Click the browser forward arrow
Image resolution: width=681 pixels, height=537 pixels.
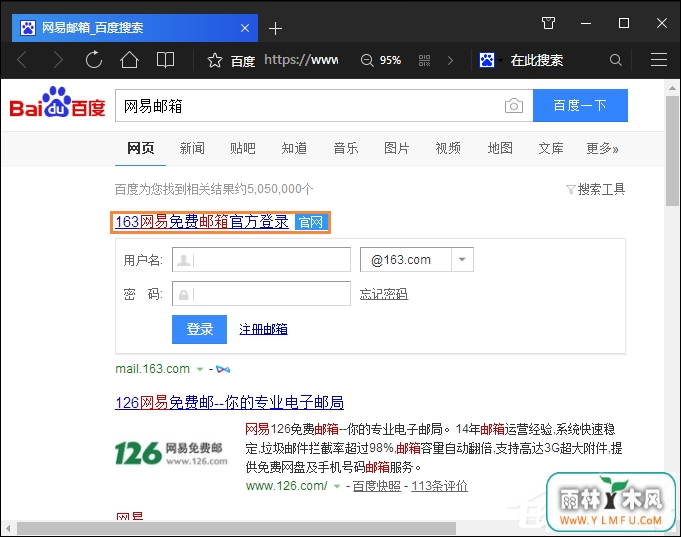pyautogui.click(x=58, y=60)
